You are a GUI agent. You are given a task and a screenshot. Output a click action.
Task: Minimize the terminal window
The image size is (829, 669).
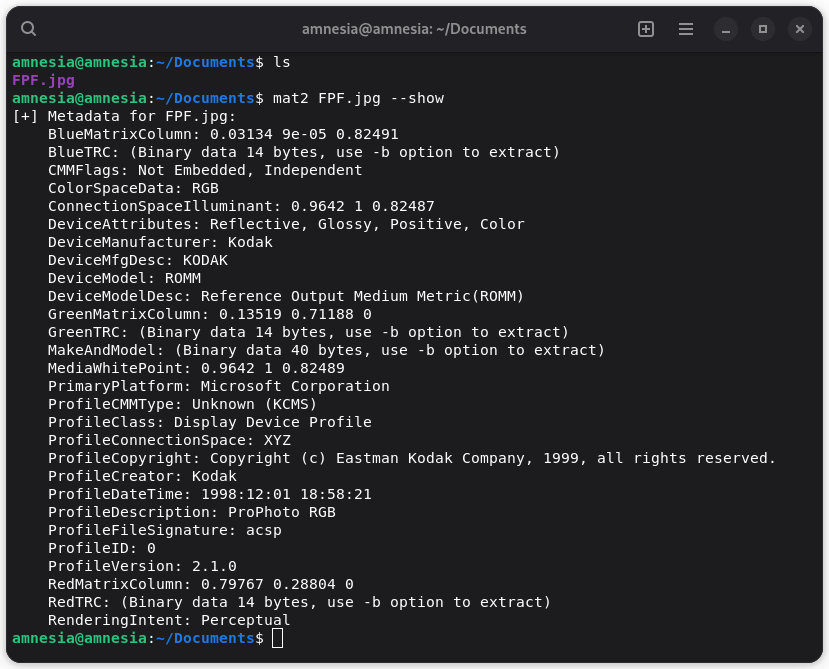pyautogui.click(x=725, y=29)
